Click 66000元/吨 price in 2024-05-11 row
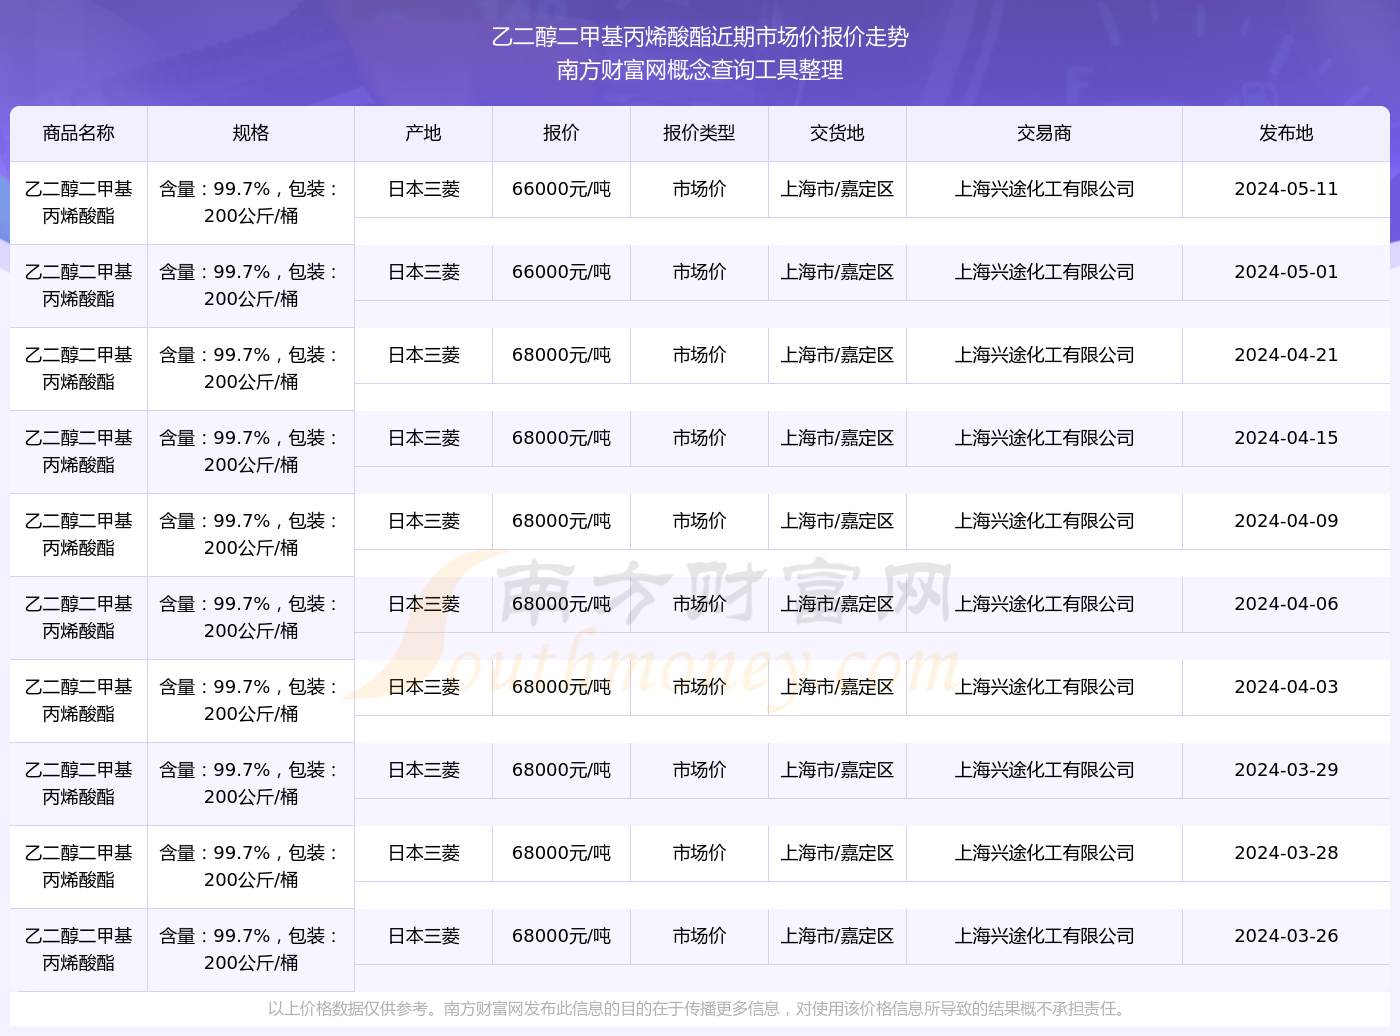The height and width of the screenshot is (1036, 1400). 561,189
